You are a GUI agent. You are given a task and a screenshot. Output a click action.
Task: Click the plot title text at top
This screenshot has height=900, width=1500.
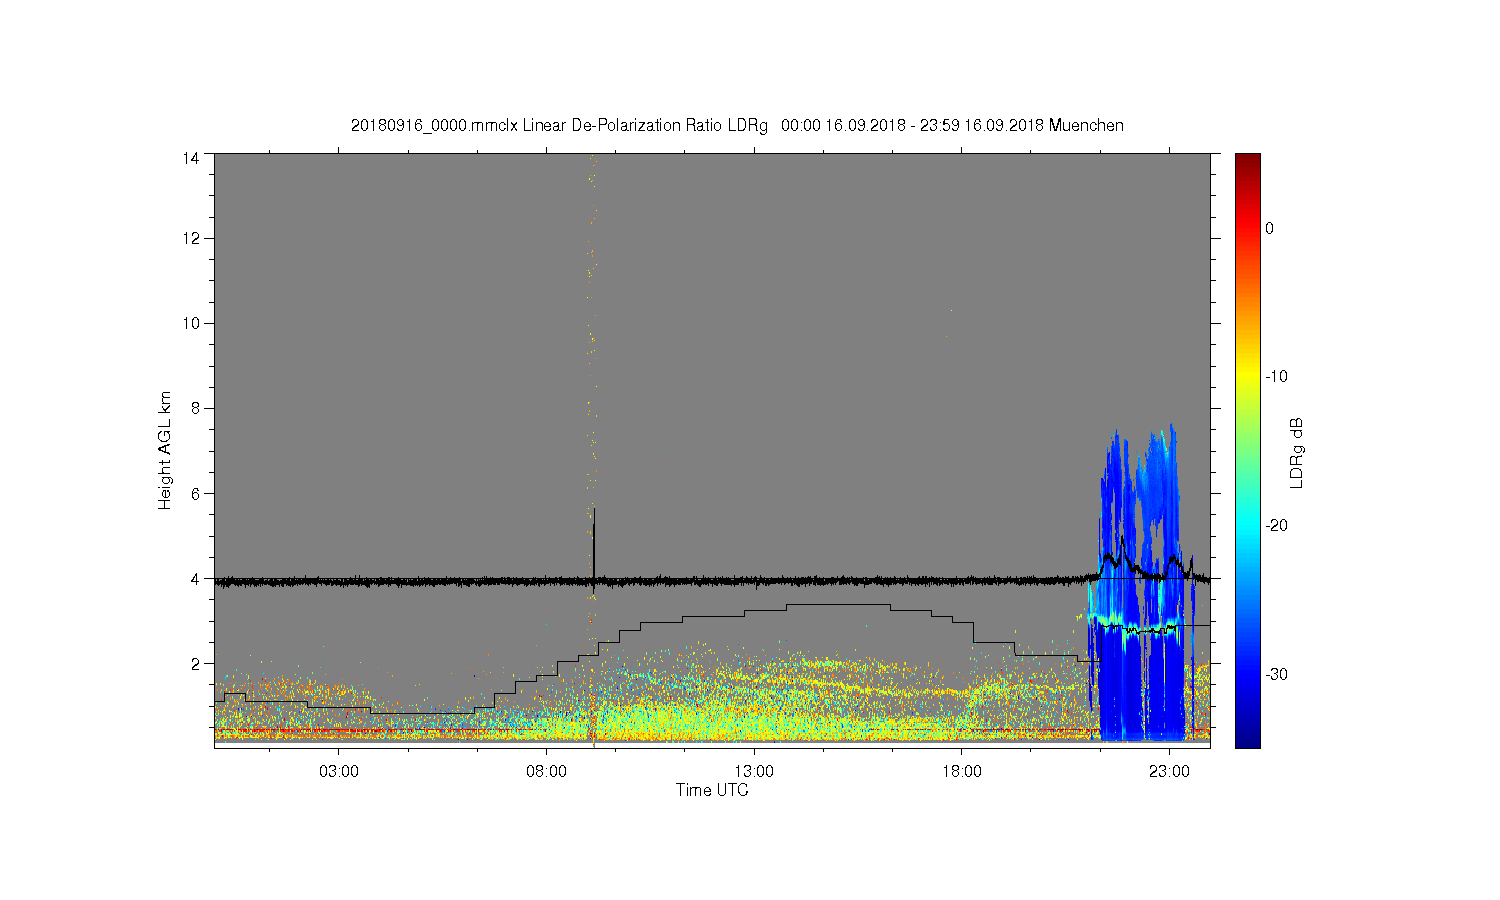(737, 126)
